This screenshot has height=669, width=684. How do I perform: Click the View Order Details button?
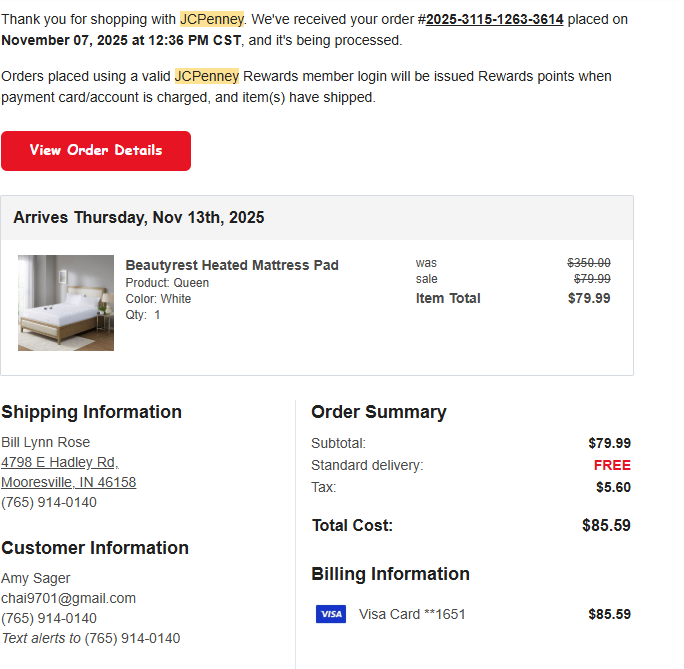tap(96, 151)
